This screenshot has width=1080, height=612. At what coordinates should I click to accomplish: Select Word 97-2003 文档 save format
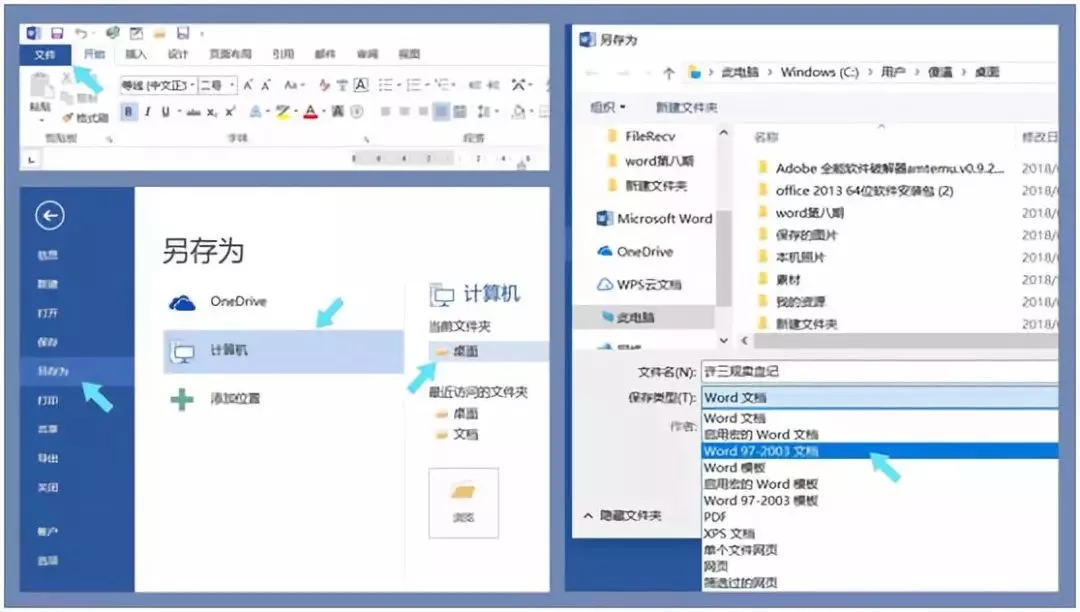pos(765,452)
